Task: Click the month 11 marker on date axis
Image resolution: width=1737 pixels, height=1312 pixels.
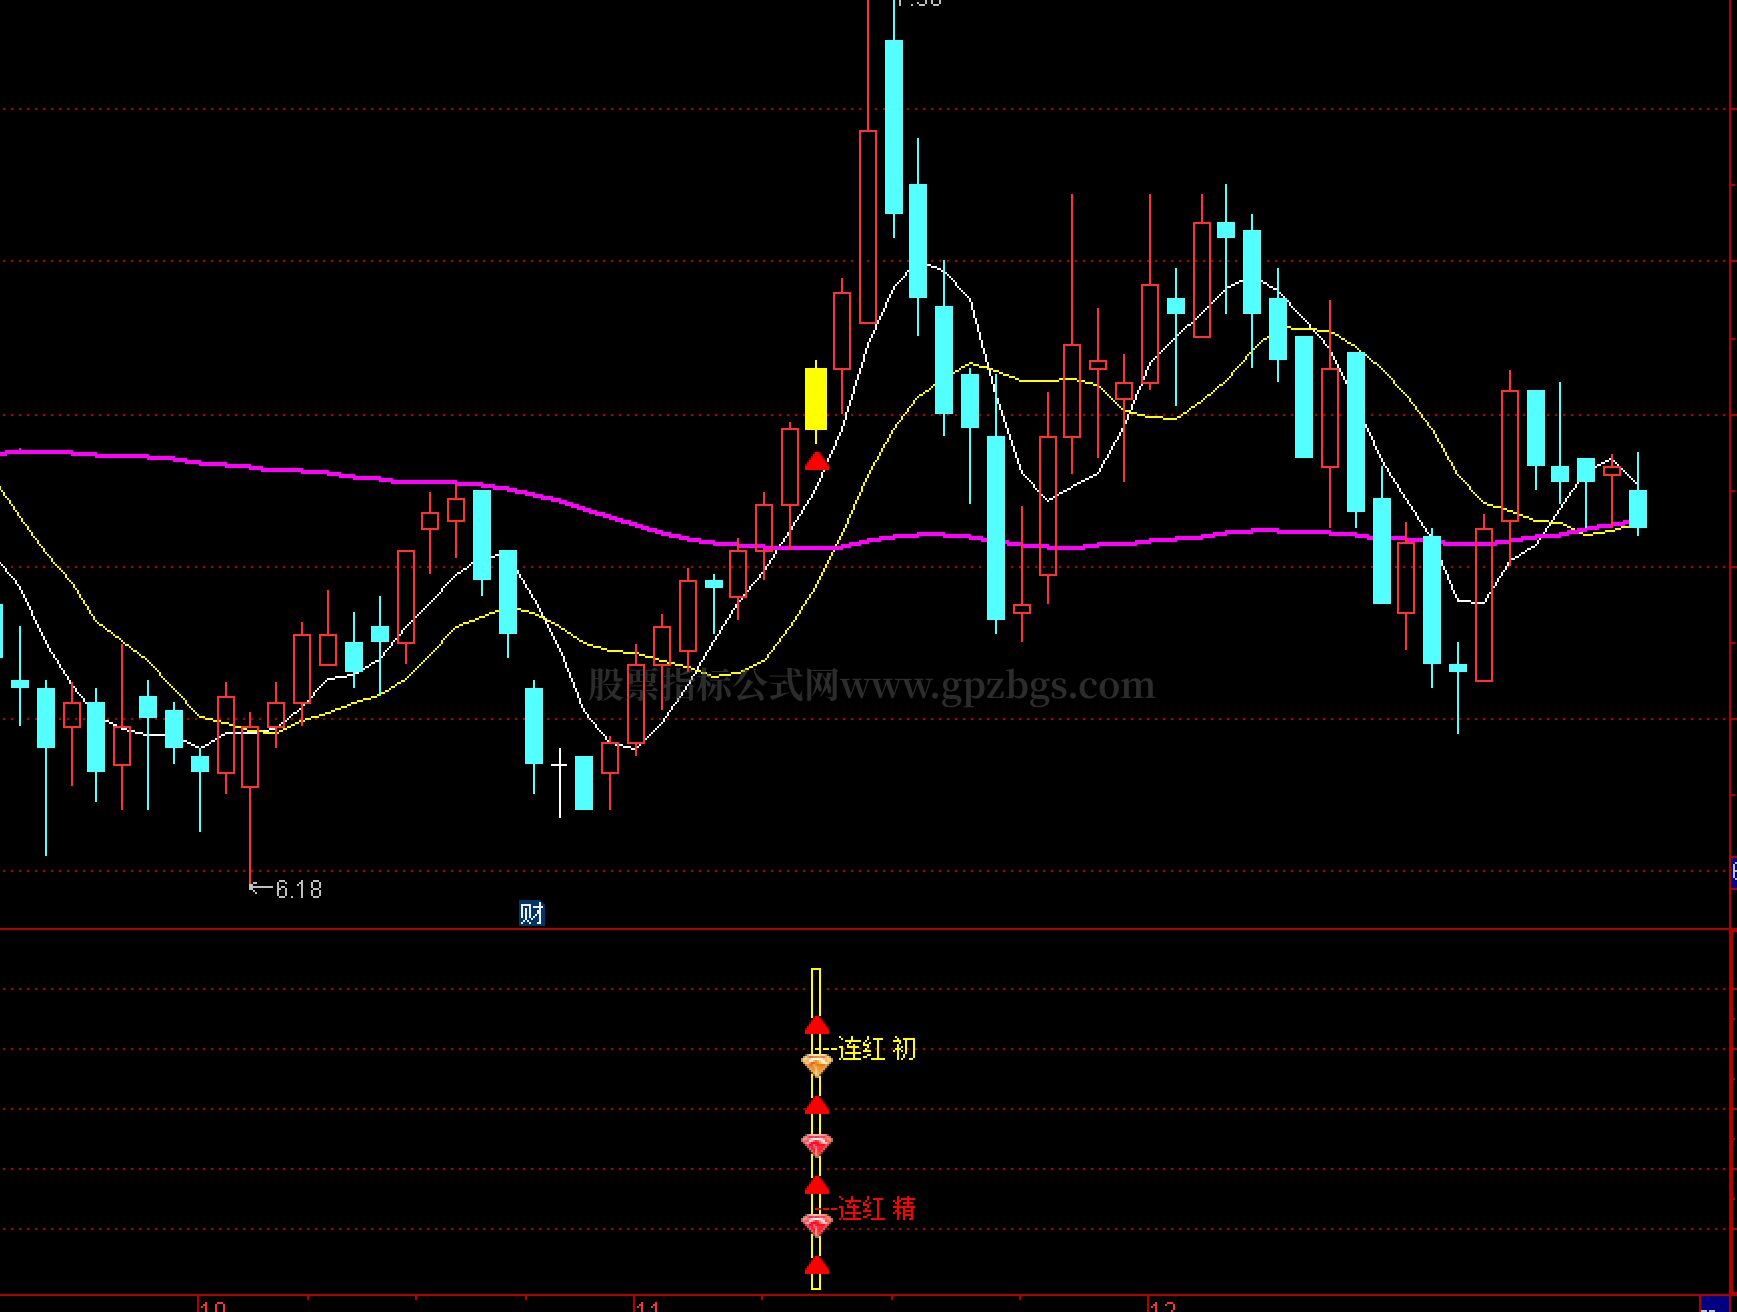Action: [648, 1305]
